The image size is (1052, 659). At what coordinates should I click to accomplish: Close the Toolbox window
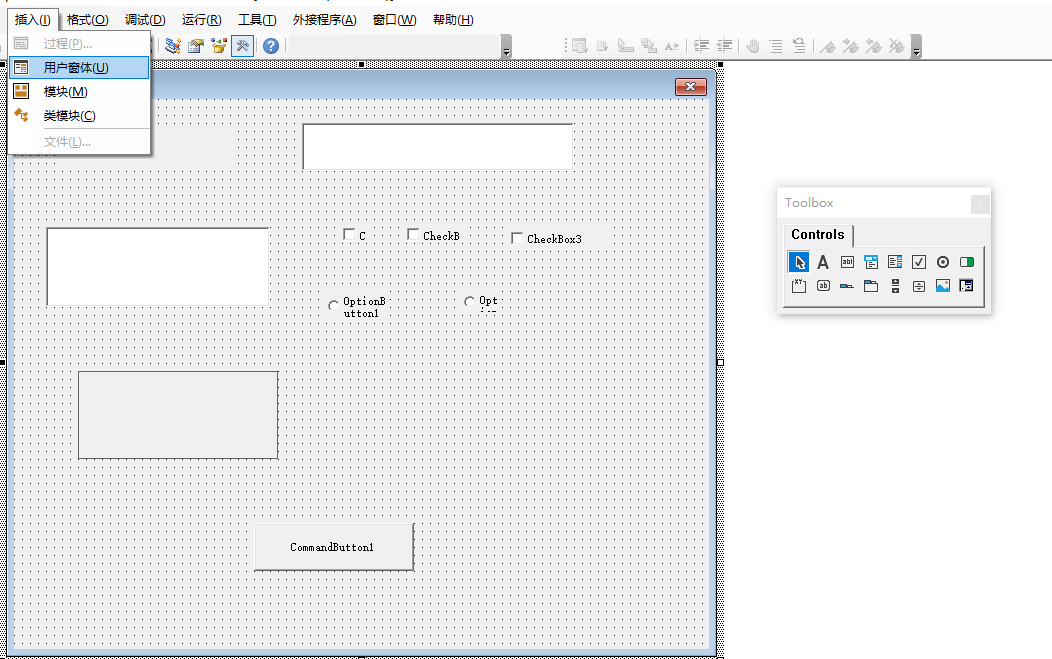pyautogui.click(x=980, y=203)
